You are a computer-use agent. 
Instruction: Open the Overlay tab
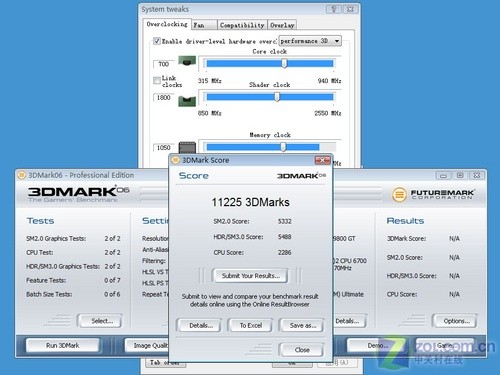click(282, 25)
